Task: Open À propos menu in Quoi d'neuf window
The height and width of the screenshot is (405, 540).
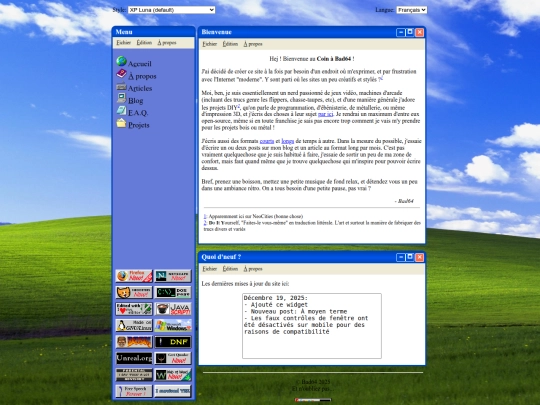Action: coord(253,269)
